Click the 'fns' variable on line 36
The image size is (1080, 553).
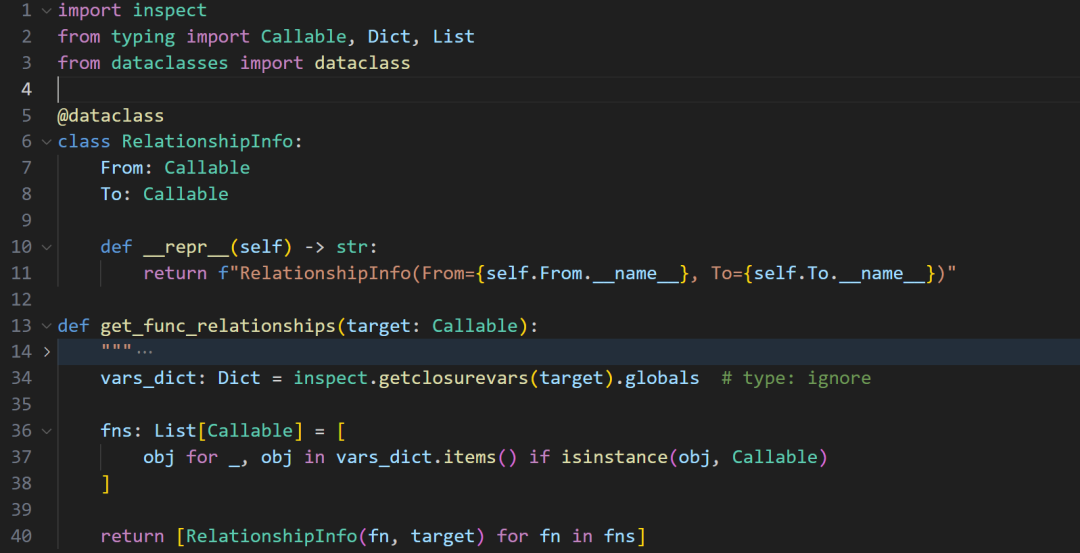(116, 431)
